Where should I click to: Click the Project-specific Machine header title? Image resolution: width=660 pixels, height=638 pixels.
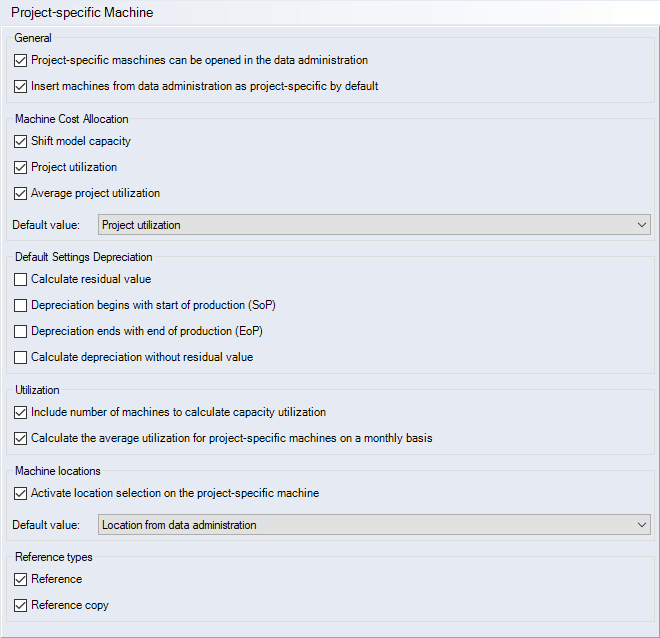82,12
